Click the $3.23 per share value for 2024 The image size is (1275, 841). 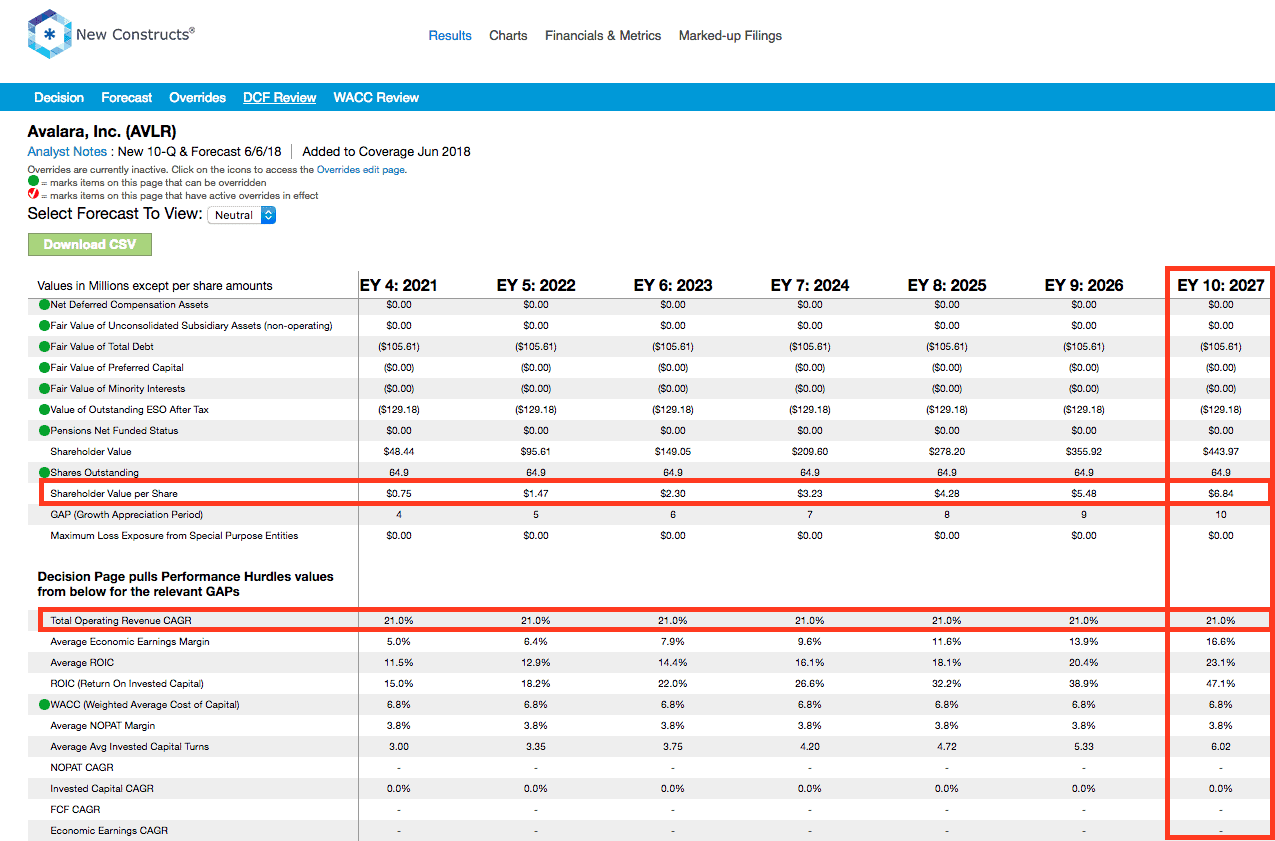[810, 493]
